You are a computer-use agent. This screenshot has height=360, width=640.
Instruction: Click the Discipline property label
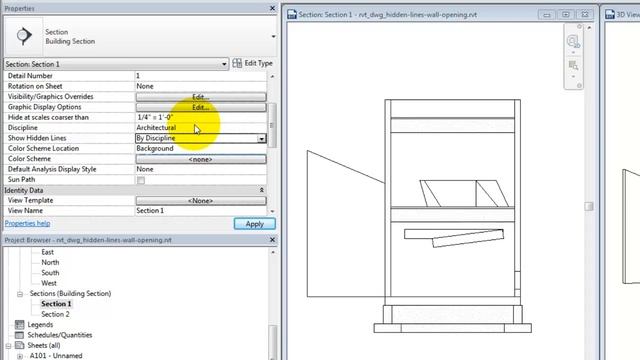pyautogui.click(x=22, y=128)
